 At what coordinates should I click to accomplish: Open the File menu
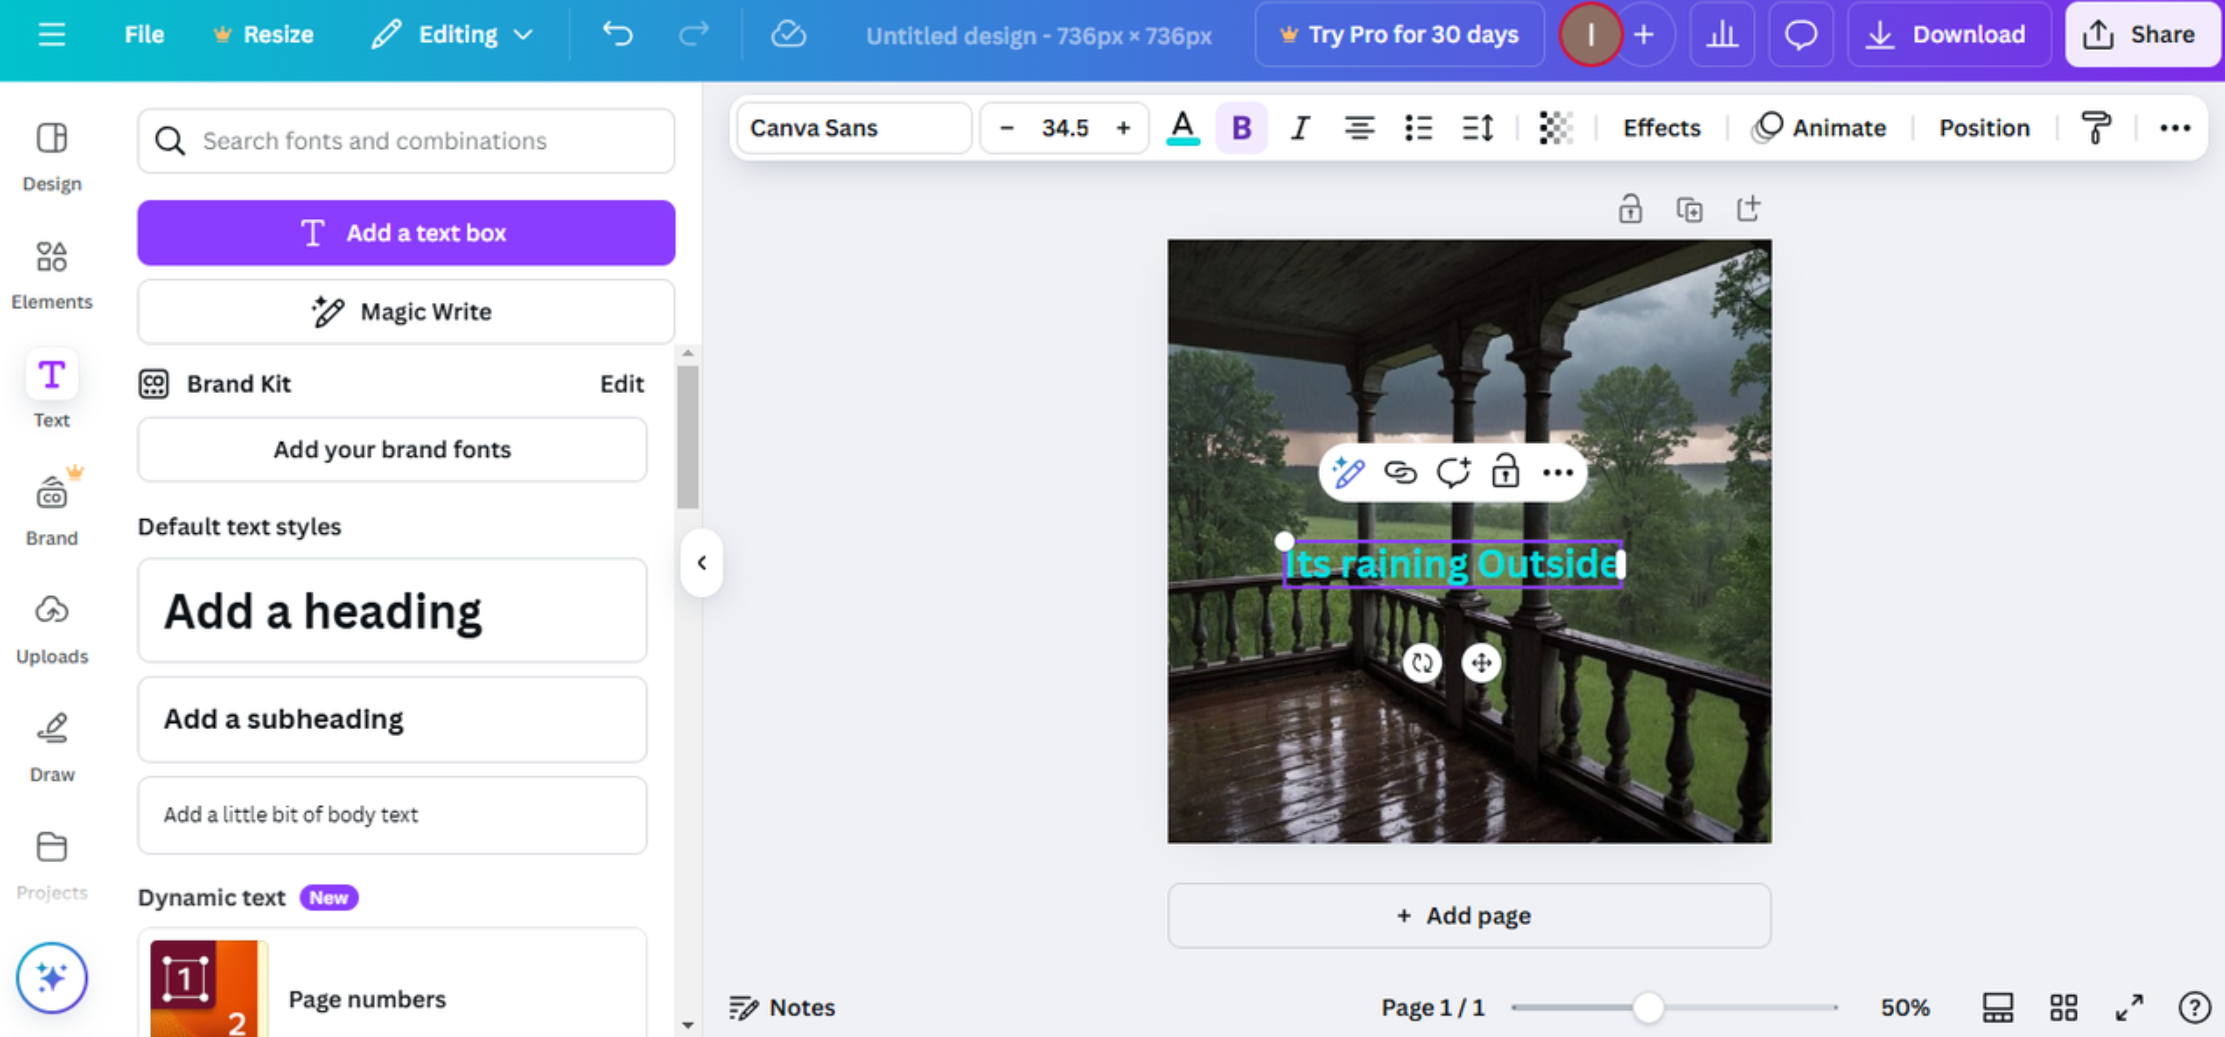pos(143,34)
